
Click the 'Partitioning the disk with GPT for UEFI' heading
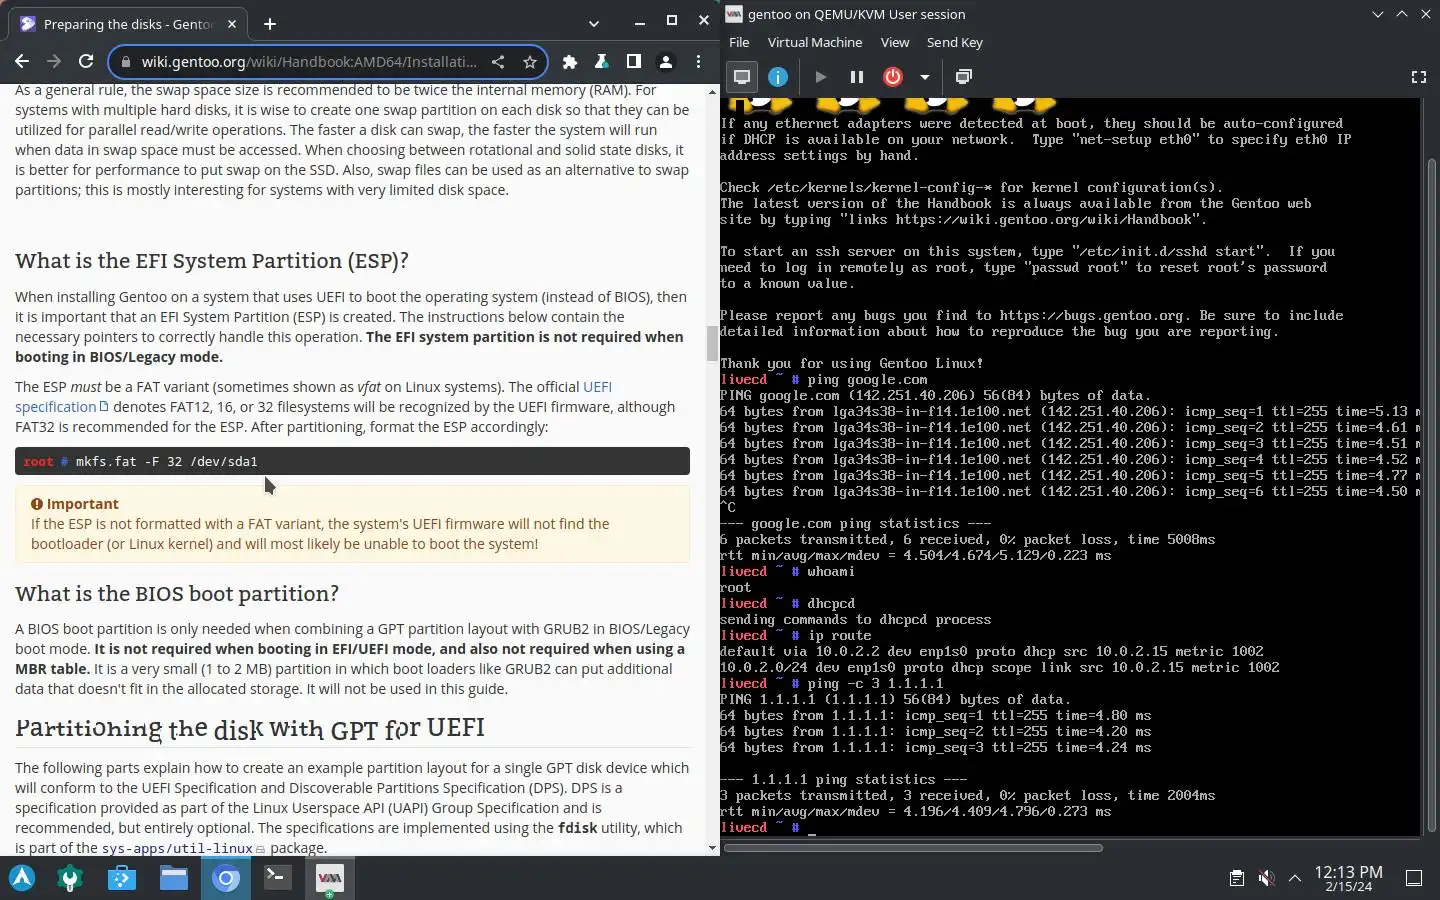pyautogui.click(x=250, y=728)
